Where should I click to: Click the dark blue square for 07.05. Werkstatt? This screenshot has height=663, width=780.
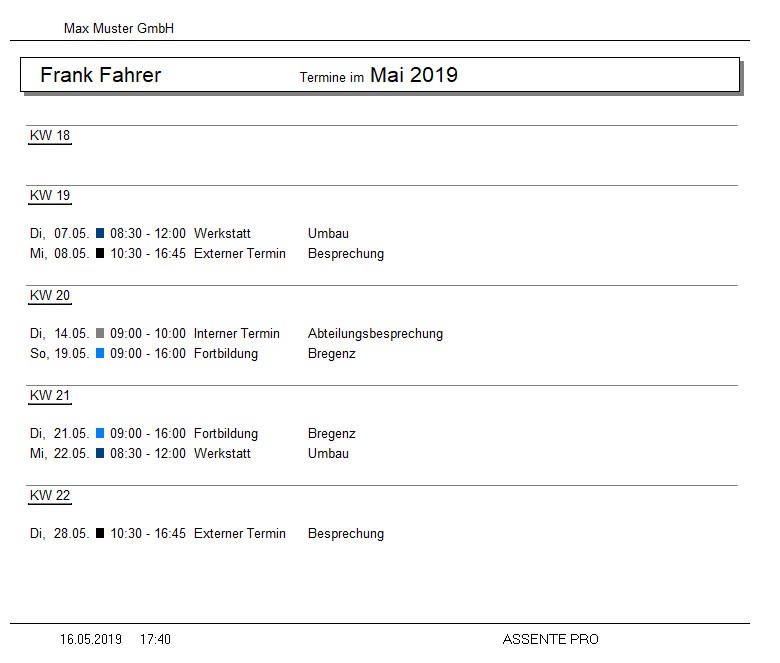(100, 233)
